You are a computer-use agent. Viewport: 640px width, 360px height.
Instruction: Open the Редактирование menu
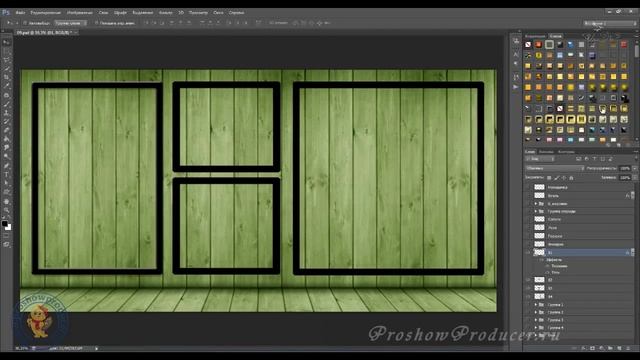(45, 13)
